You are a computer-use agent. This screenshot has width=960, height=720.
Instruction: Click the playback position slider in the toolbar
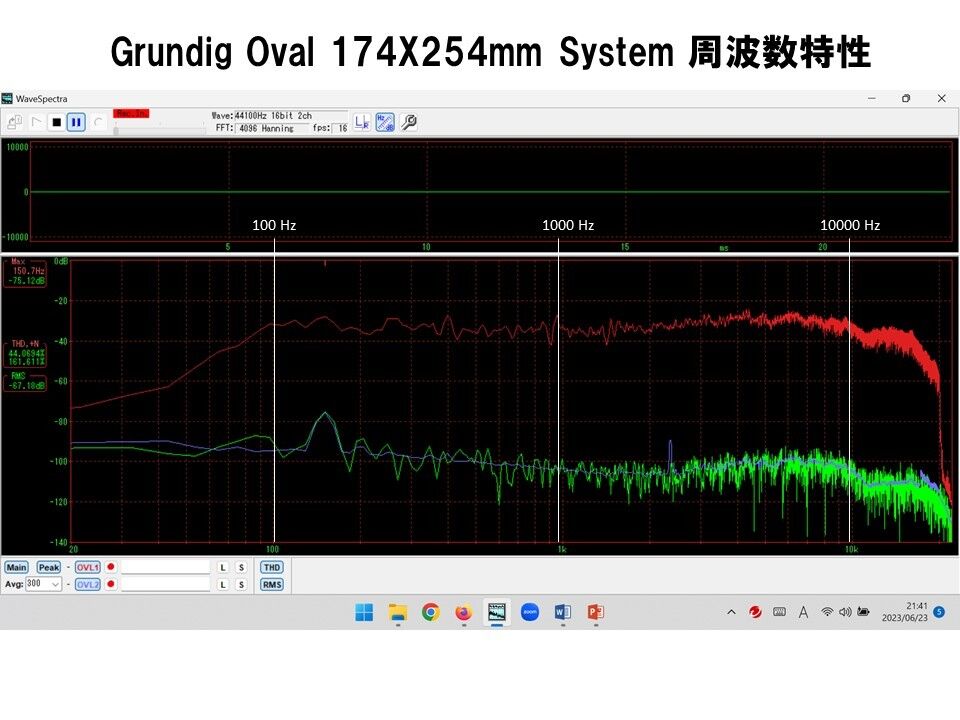(x=159, y=130)
